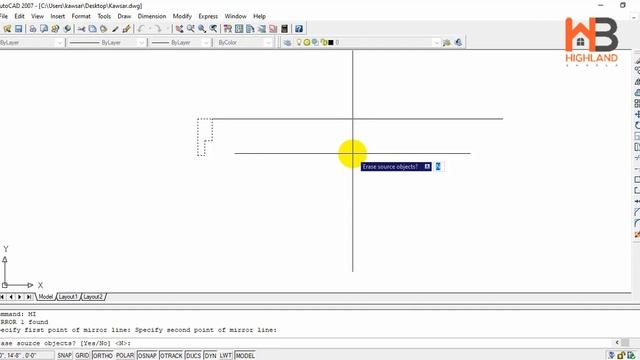Open the Dimension menu

tap(152, 16)
